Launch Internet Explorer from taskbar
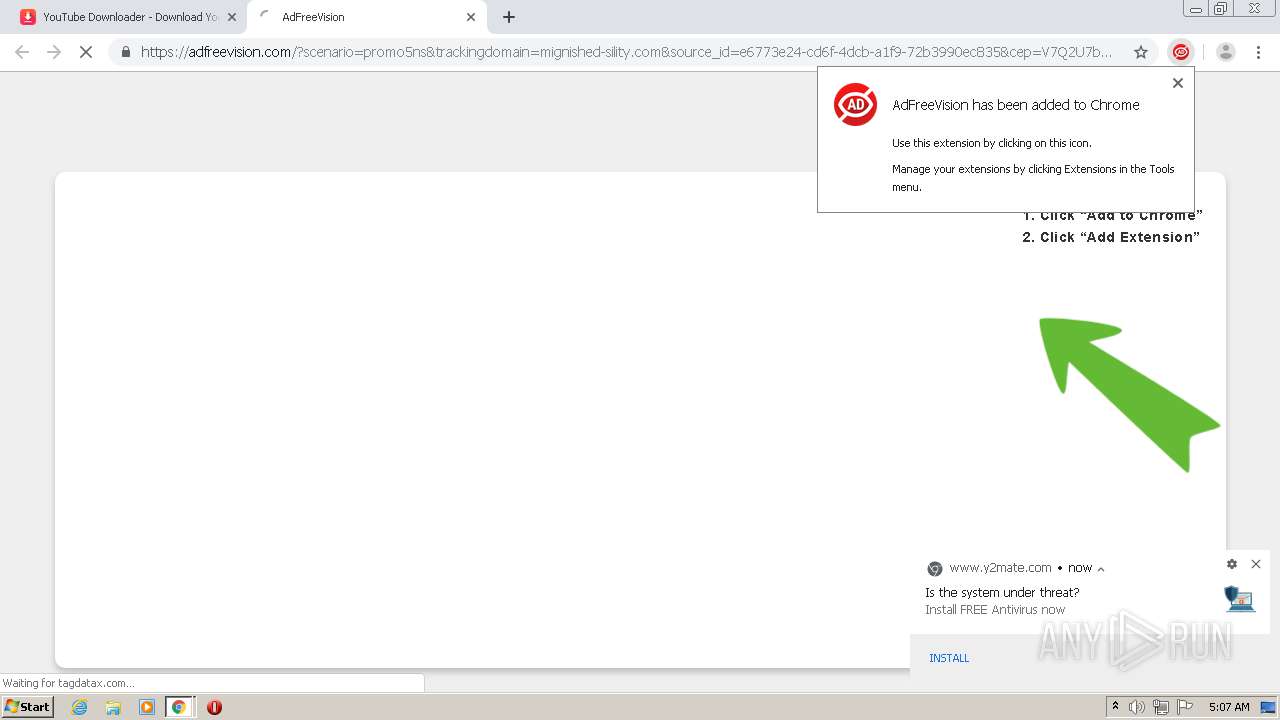This screenshot has height=720, width=1280. [79, 707]
